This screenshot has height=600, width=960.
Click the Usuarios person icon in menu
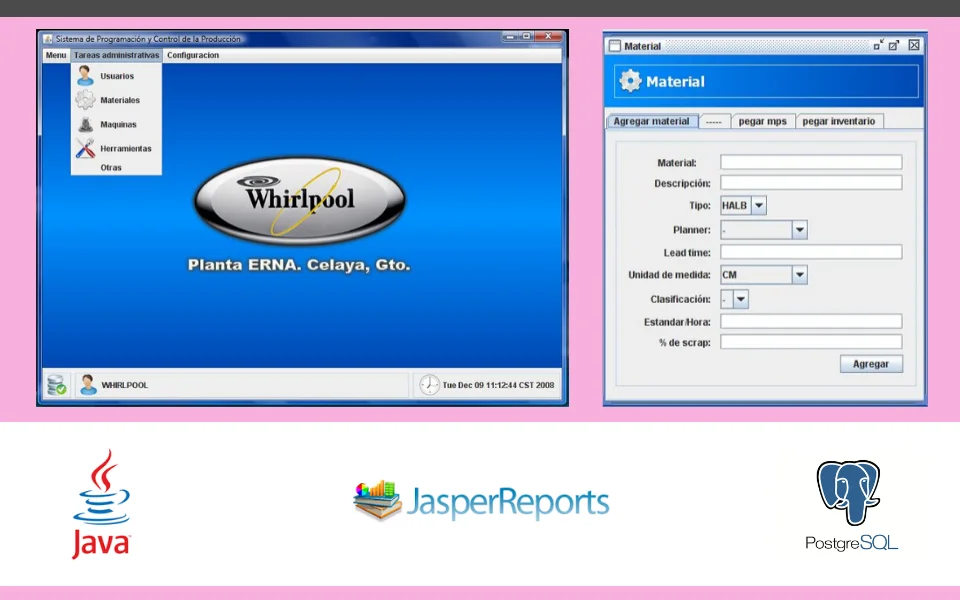tap(85, 76)
